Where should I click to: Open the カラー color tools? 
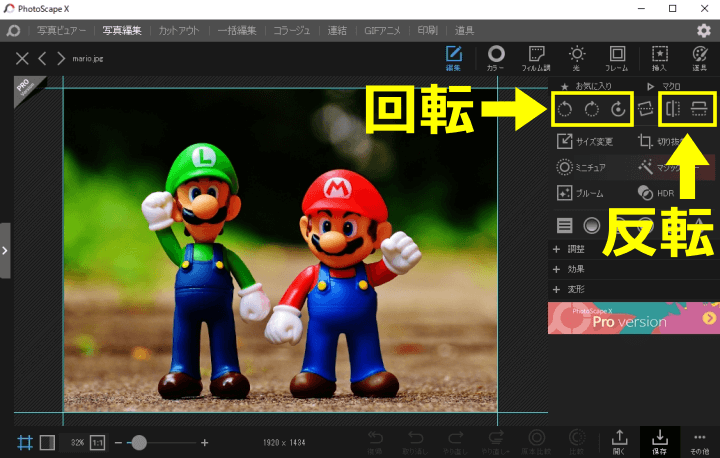pyautogui.click(x=495, y=58)
